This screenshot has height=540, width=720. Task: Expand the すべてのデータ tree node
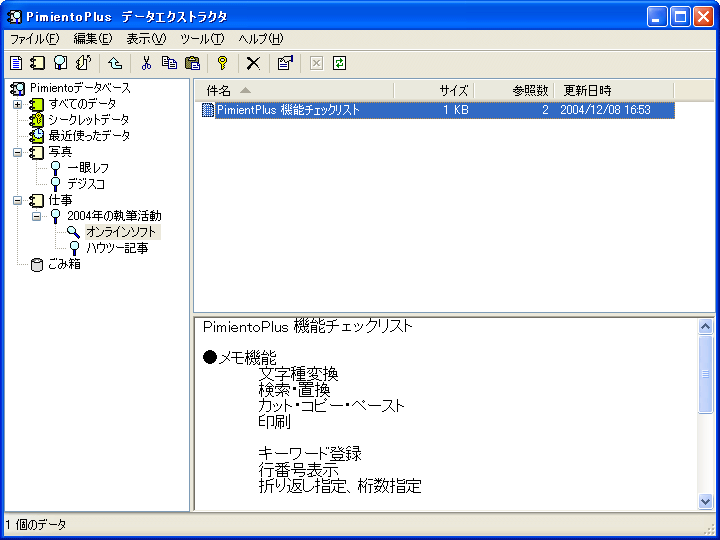(17, 104)
